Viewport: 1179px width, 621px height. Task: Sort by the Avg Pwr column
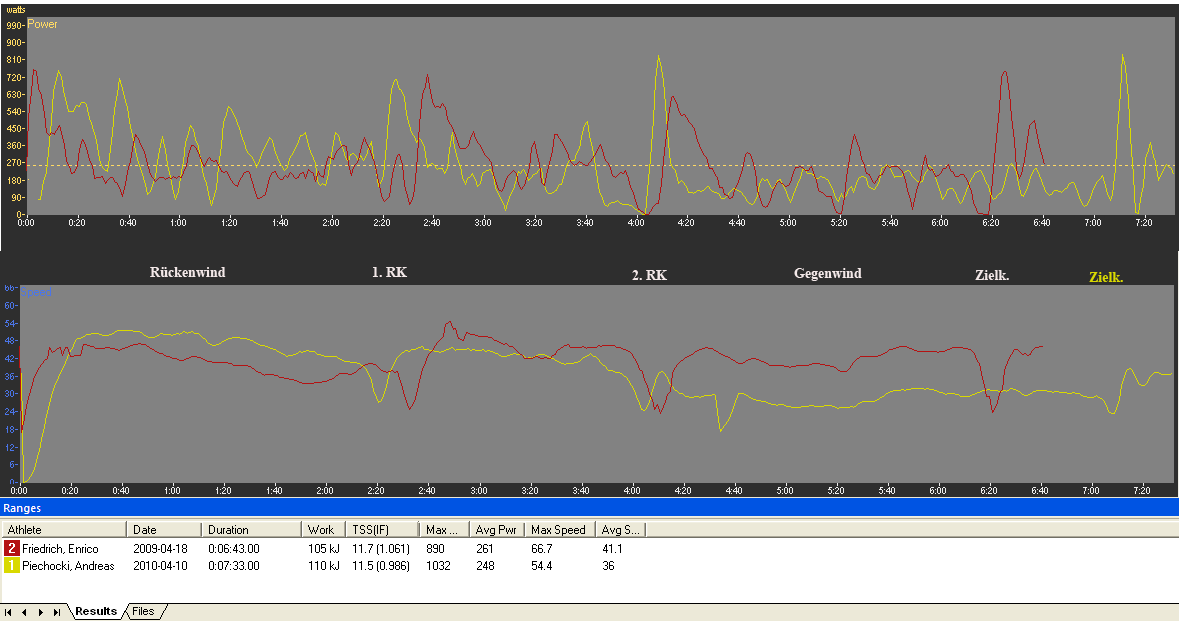point(497,529)
